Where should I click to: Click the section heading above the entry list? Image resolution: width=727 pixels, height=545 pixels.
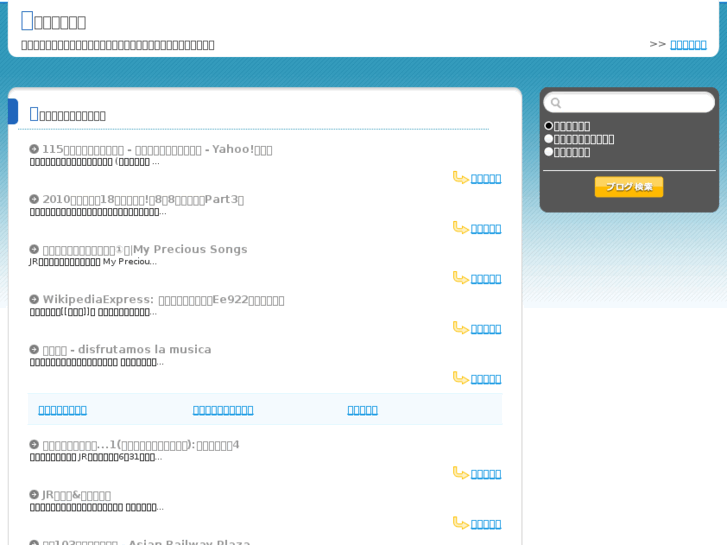[68, 114]
